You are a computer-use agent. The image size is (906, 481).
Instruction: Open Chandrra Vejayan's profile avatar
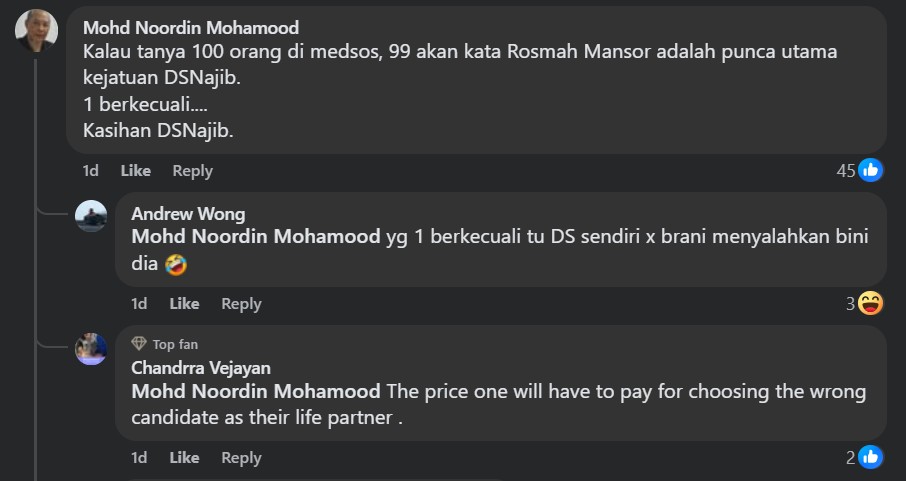(91, 349)
